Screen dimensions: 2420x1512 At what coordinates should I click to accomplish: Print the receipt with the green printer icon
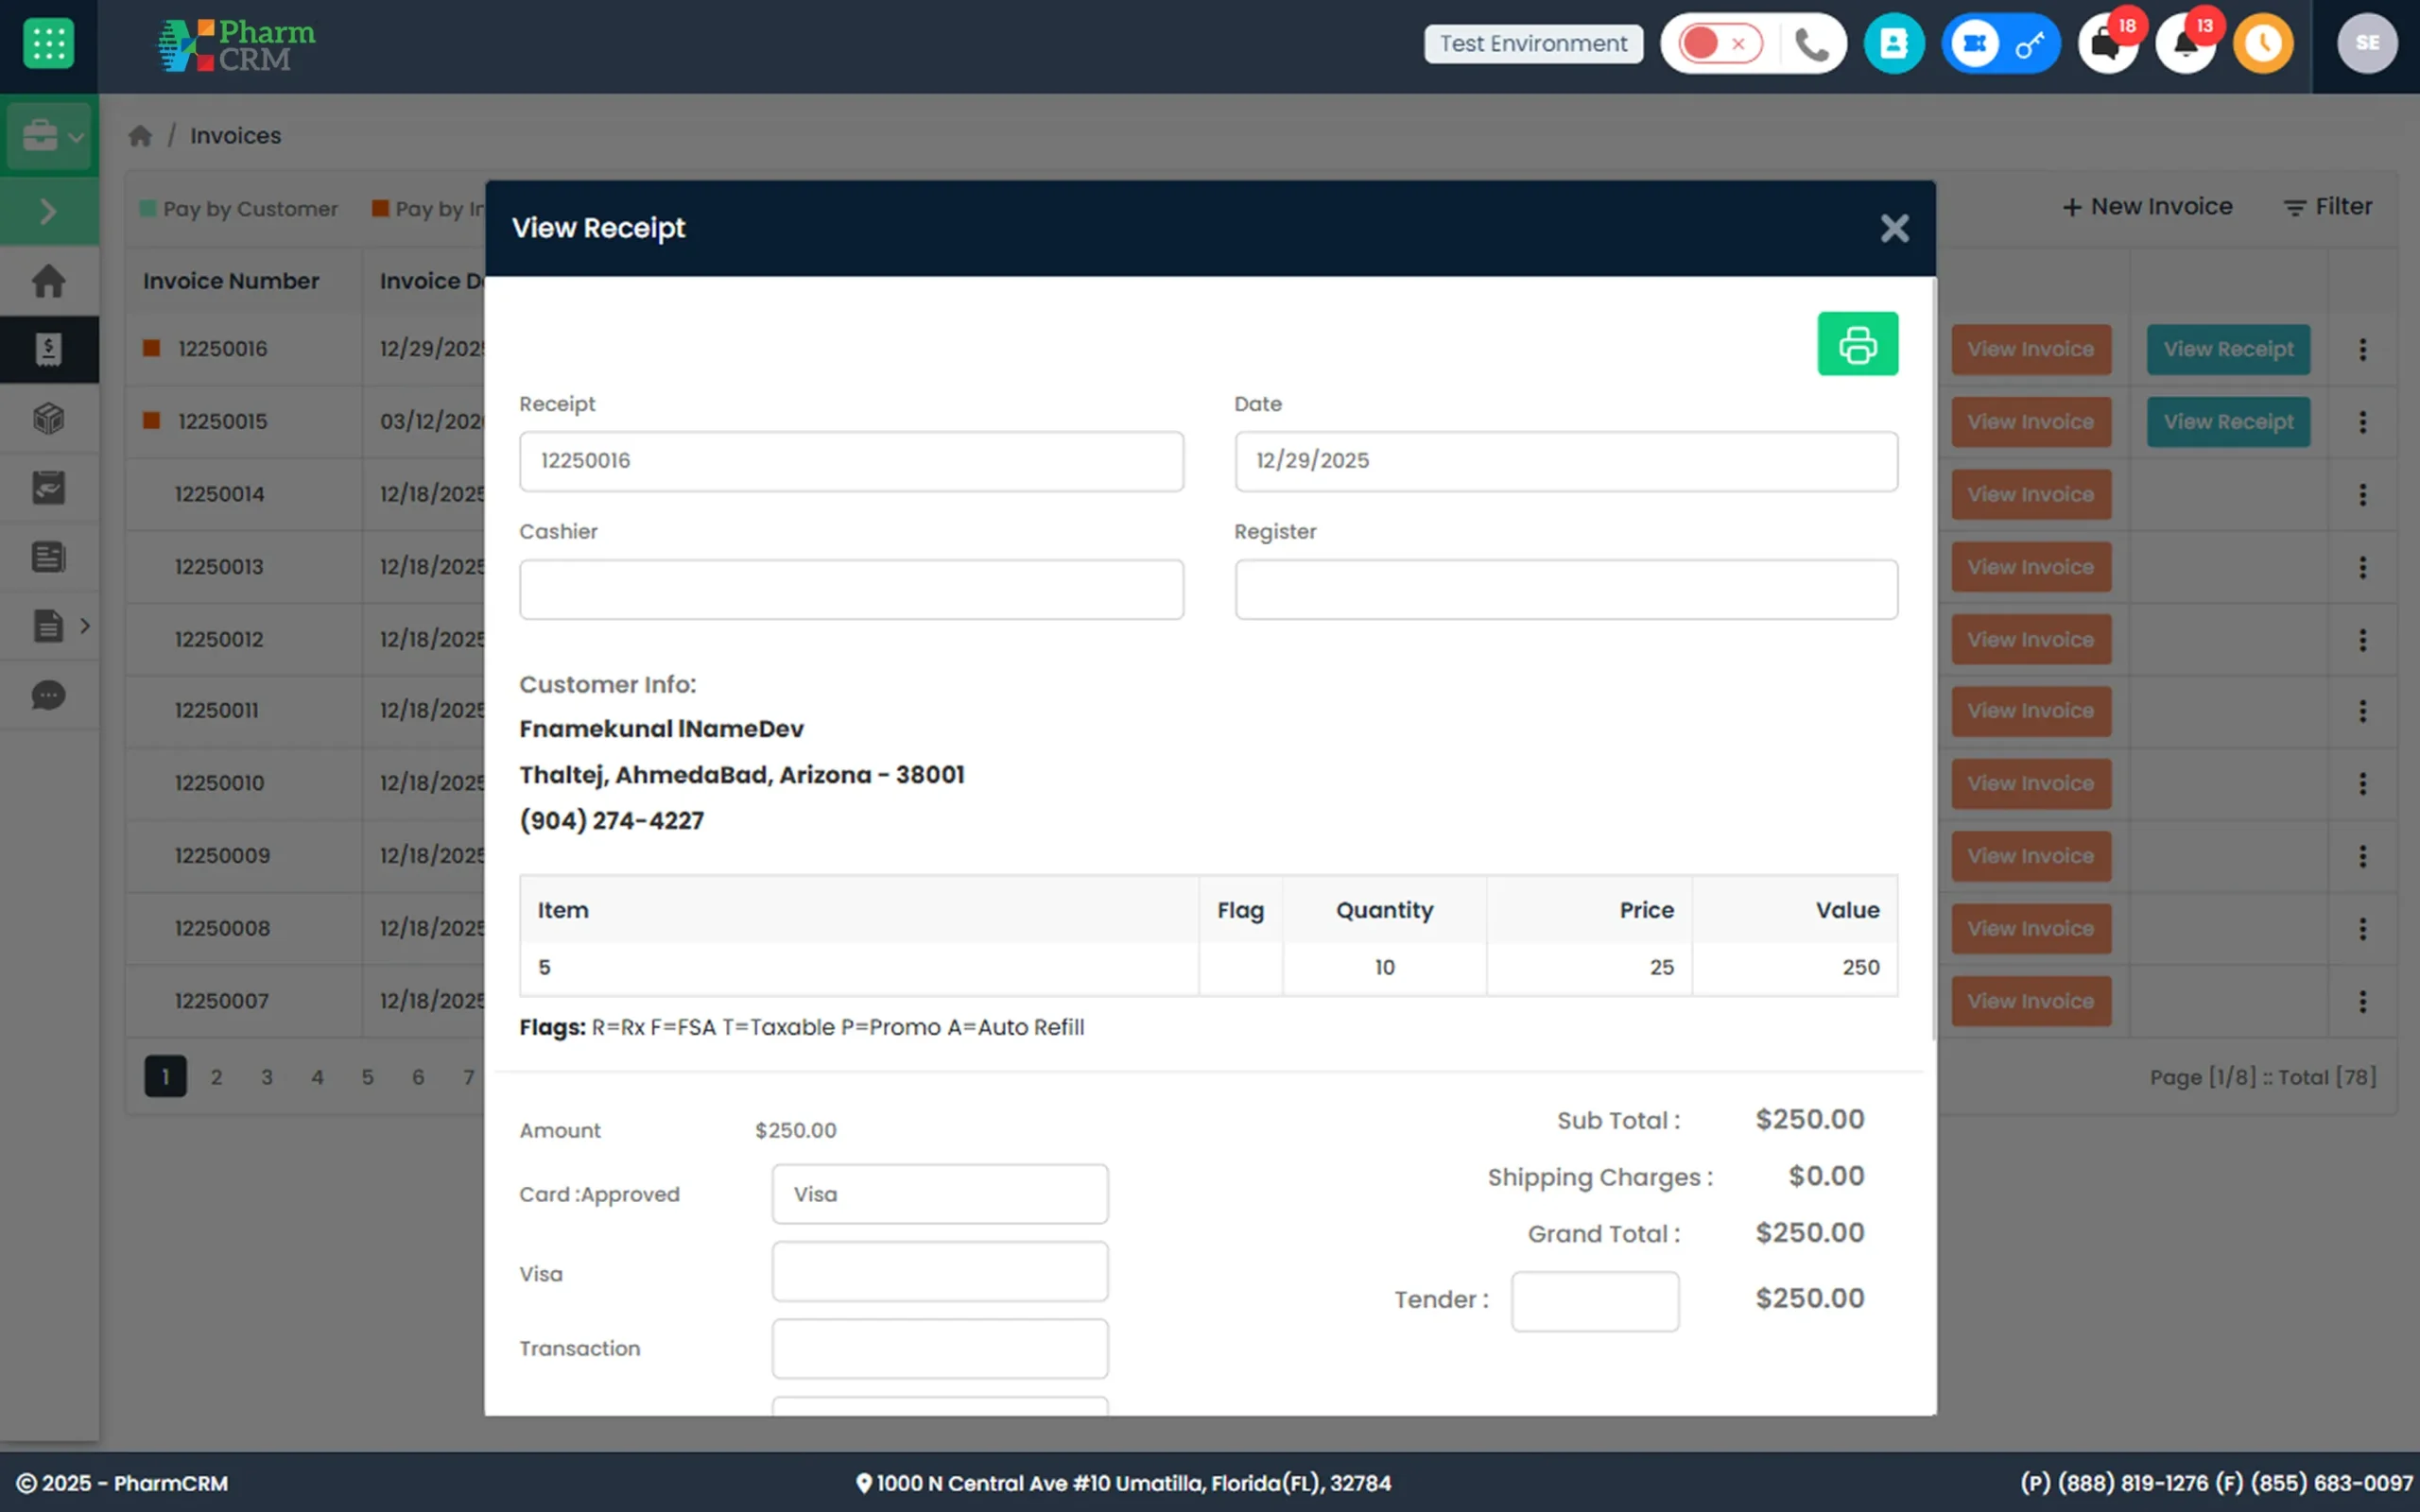(1857, 344)
